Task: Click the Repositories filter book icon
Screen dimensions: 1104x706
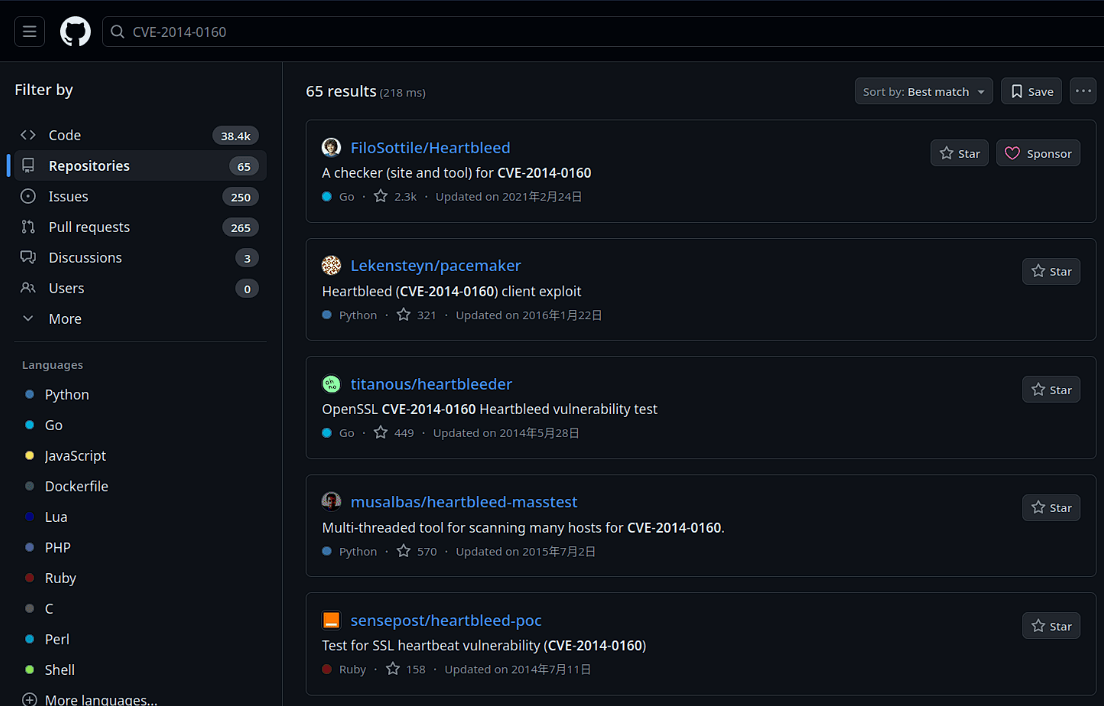Action: point(28,165)
